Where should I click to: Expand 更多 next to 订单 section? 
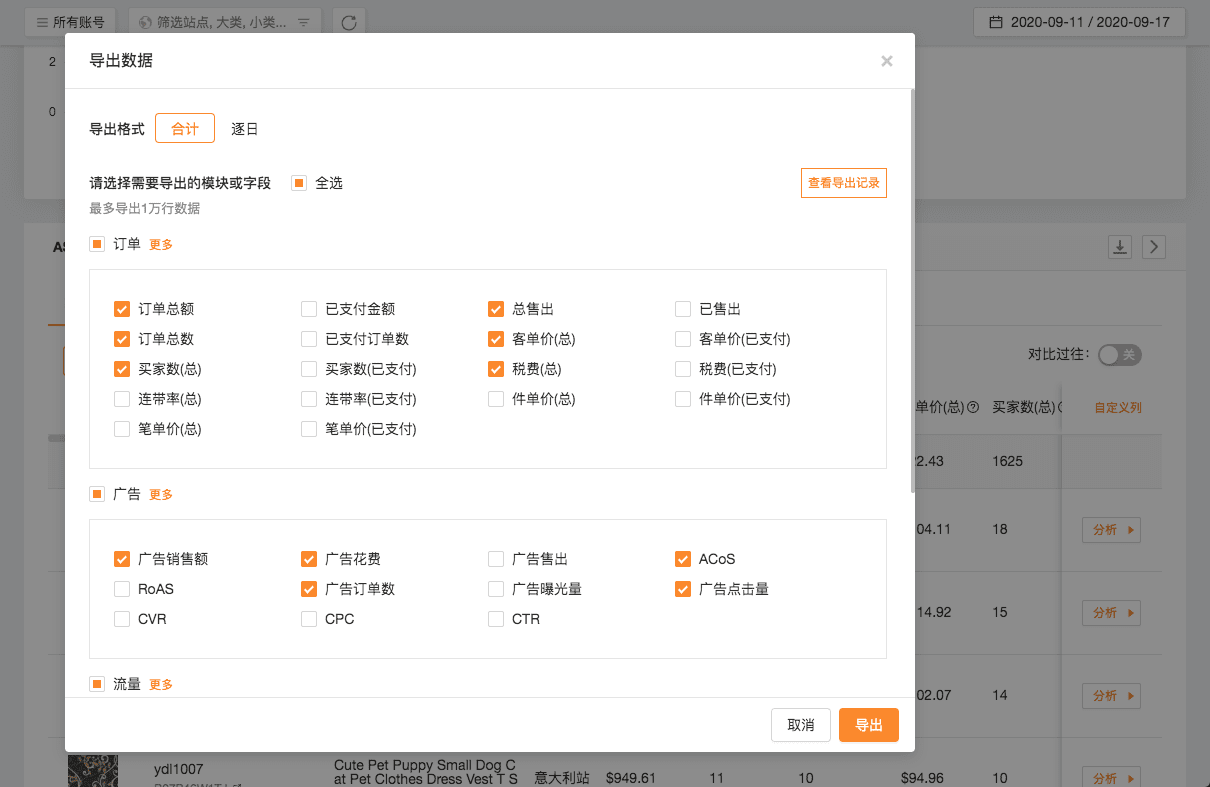161,244
